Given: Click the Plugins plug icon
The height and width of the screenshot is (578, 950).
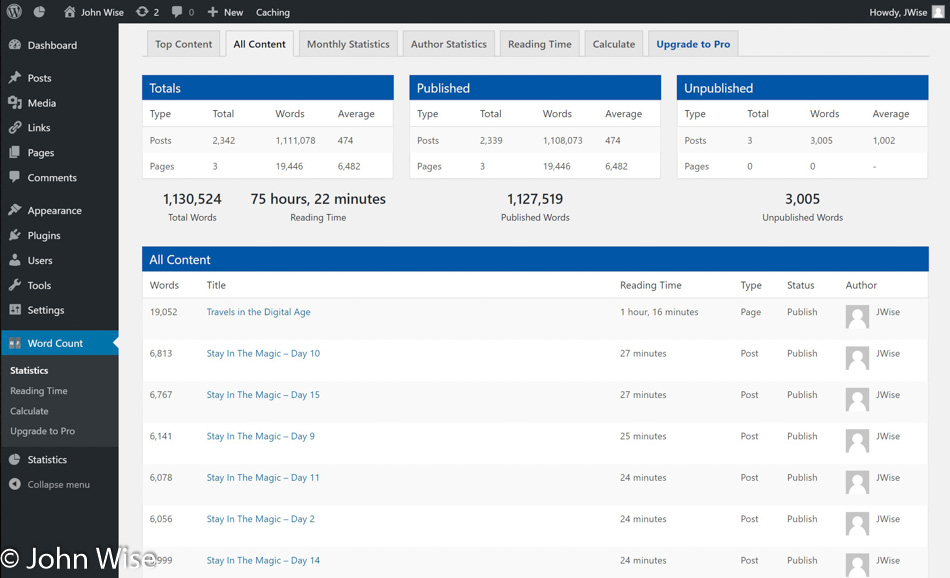Looking at the screenshot, I should point(15,235).
